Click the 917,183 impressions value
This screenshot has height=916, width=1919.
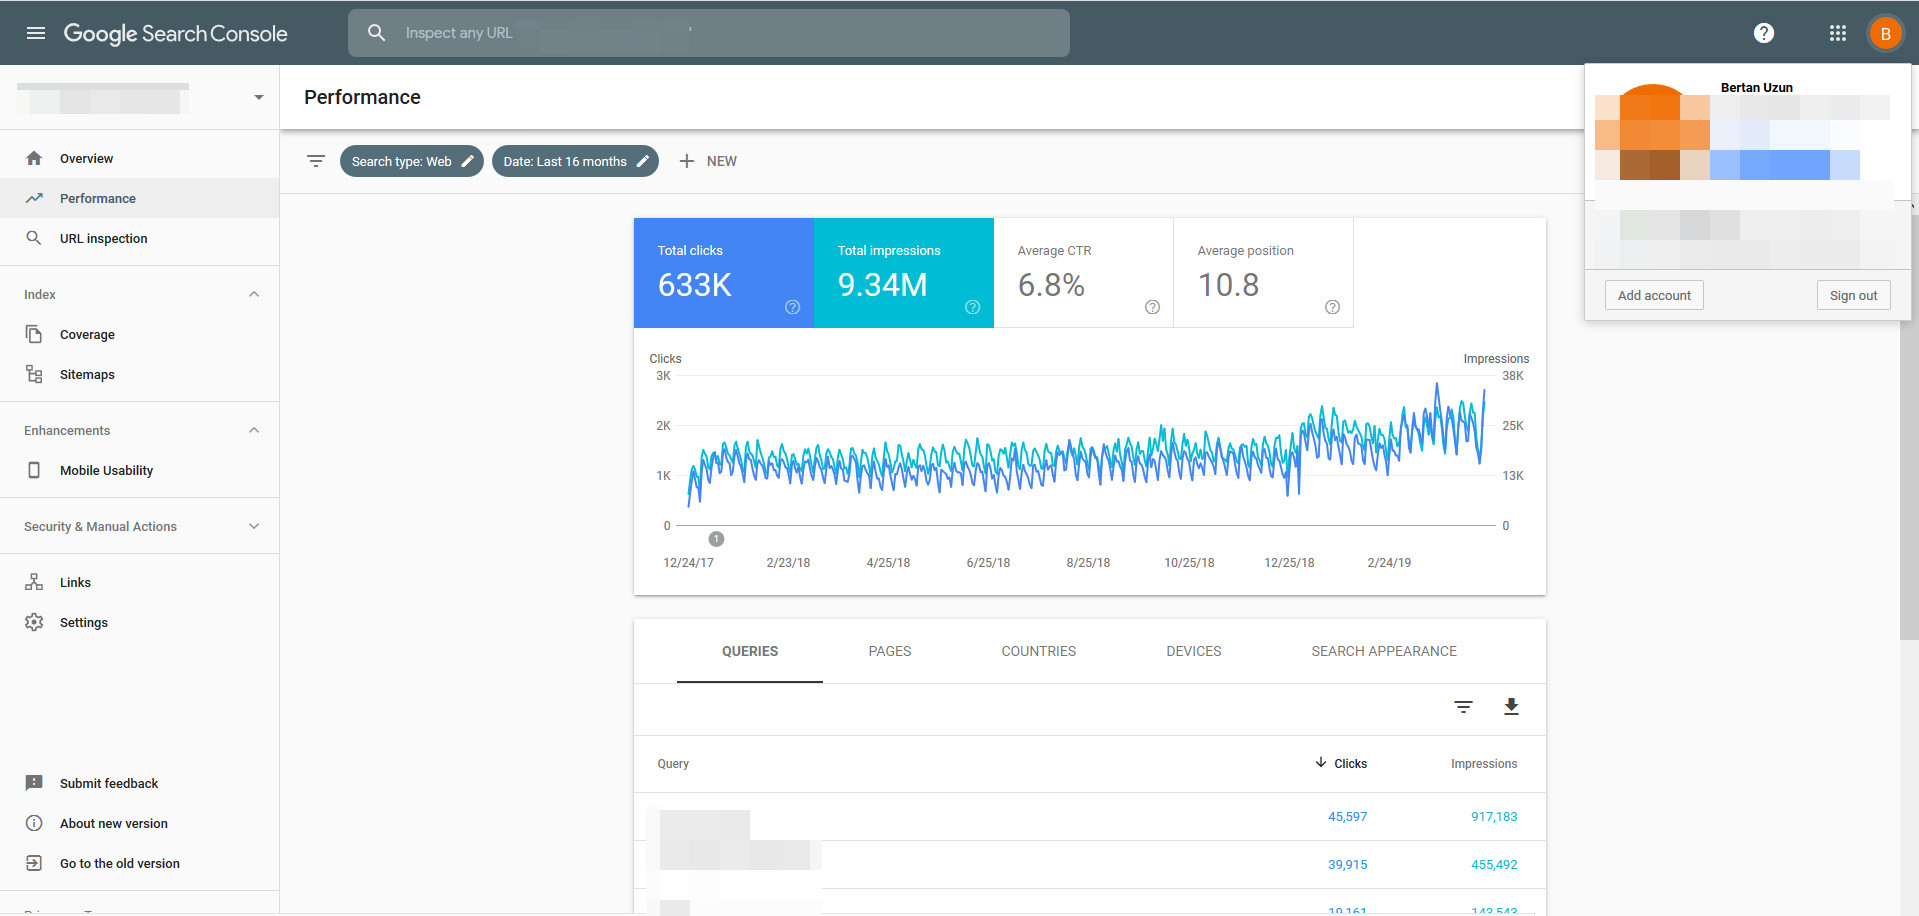1494,816
